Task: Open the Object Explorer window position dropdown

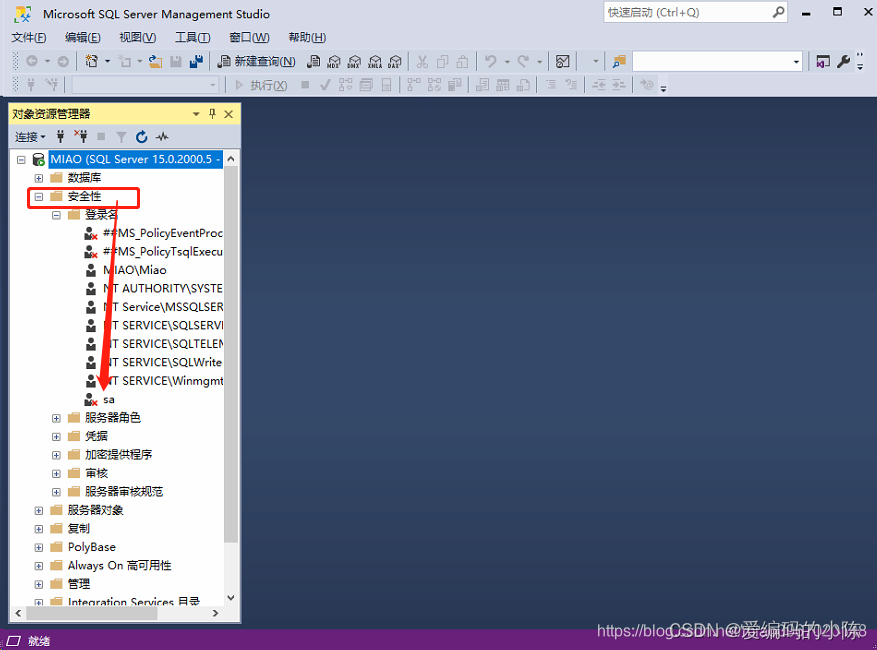Action: tap(196, 114)
